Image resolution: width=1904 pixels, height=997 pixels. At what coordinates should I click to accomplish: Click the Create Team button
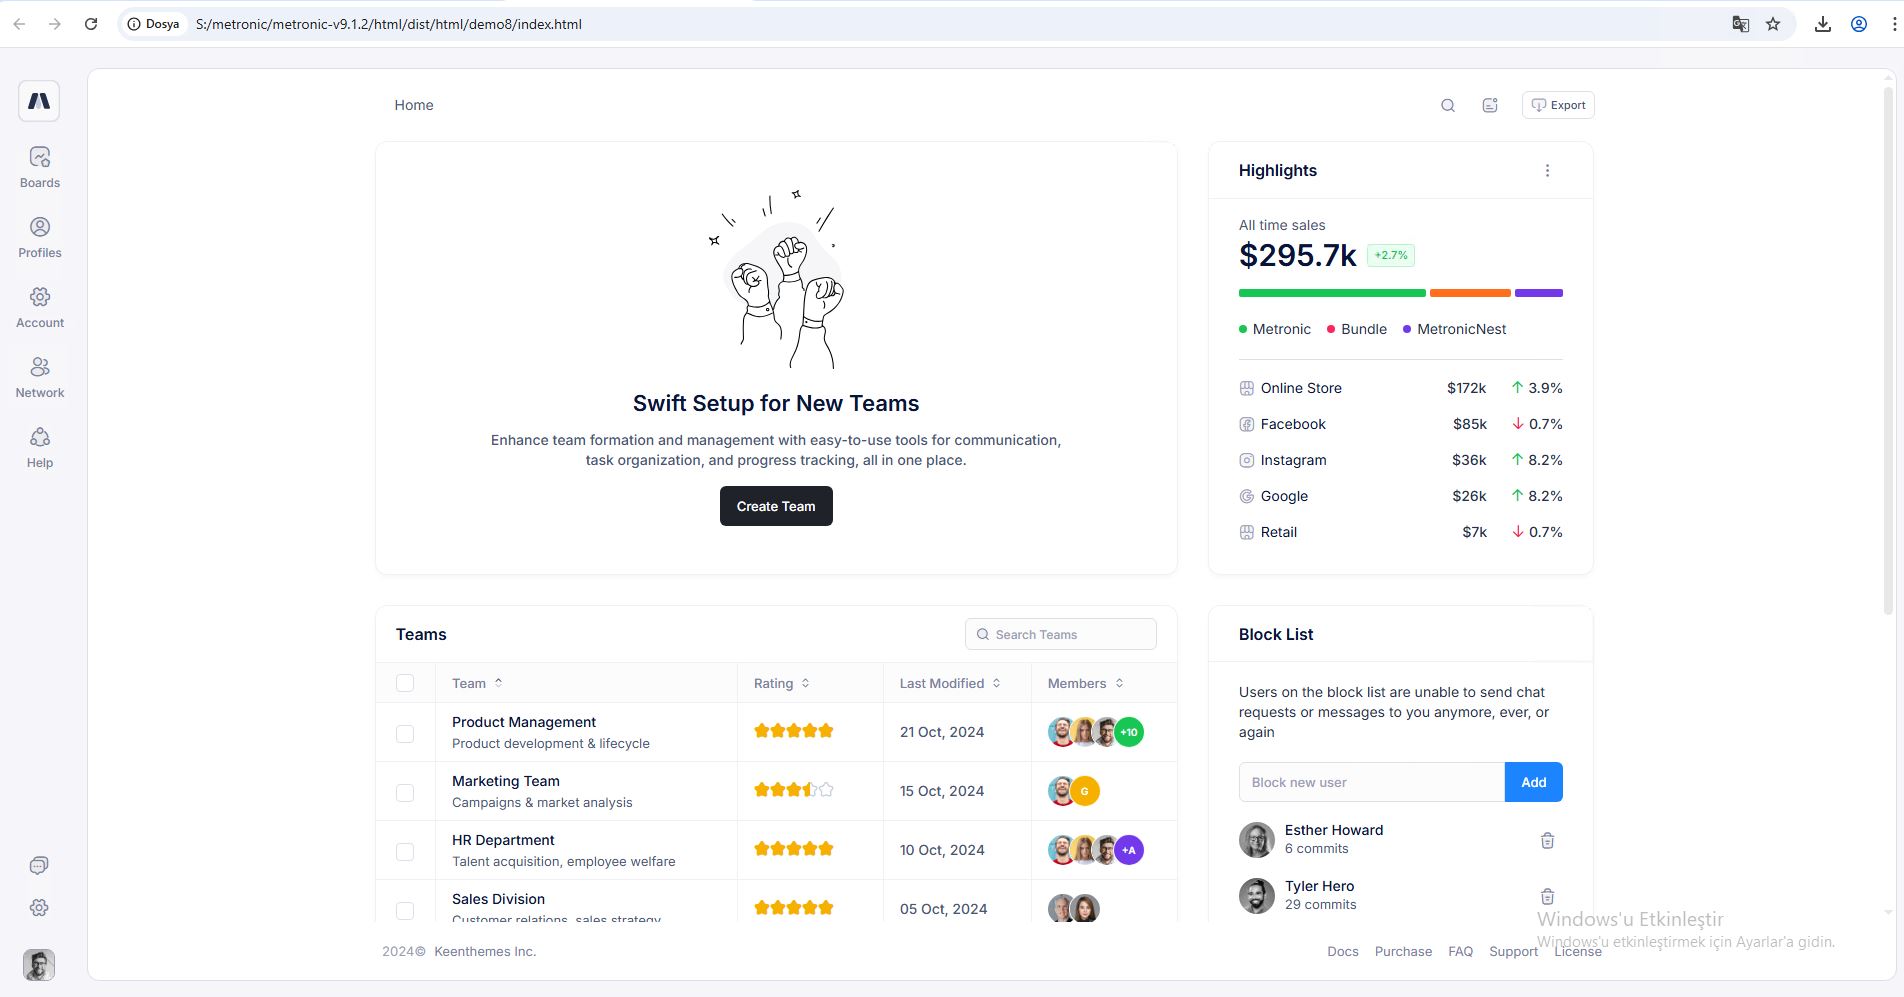(x=776, y=506)
